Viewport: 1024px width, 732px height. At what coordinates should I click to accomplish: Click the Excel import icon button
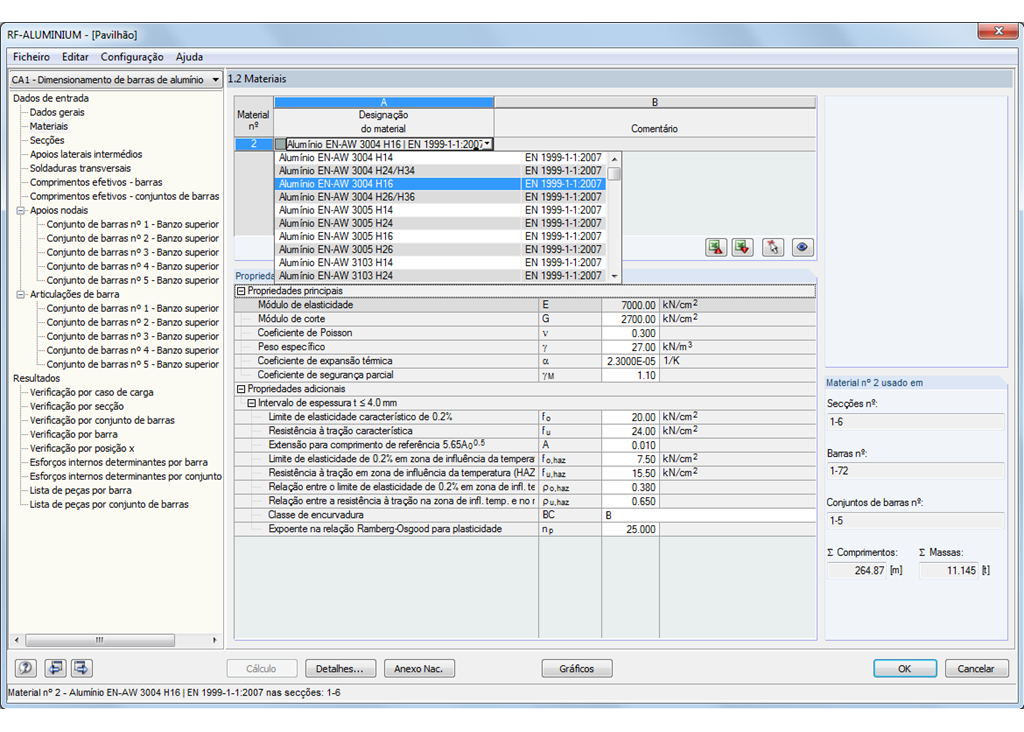point(743,247)
